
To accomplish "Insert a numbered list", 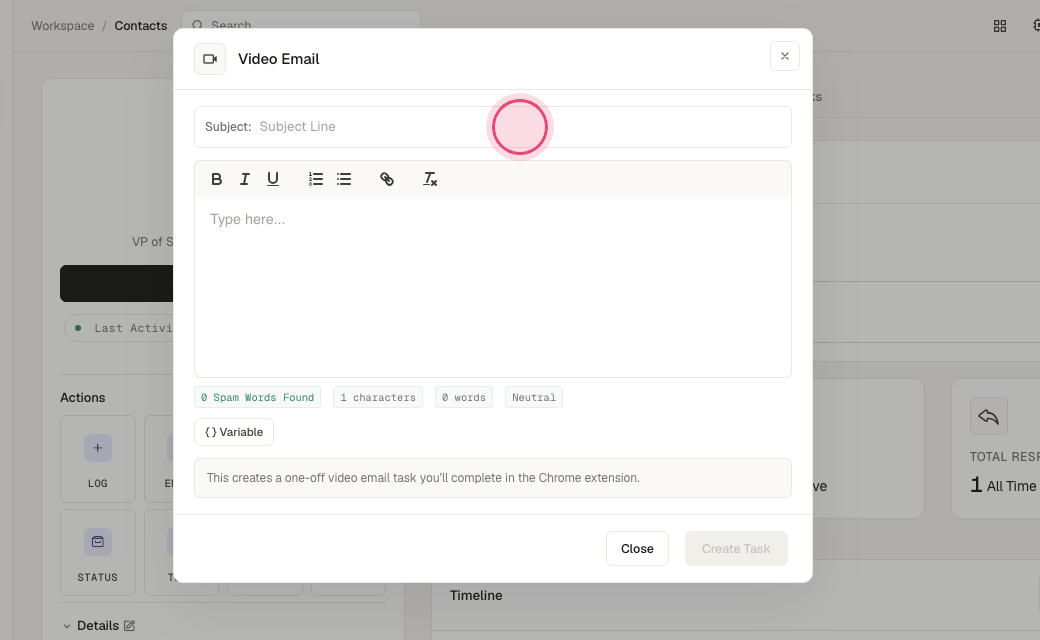I will (316, 179).
